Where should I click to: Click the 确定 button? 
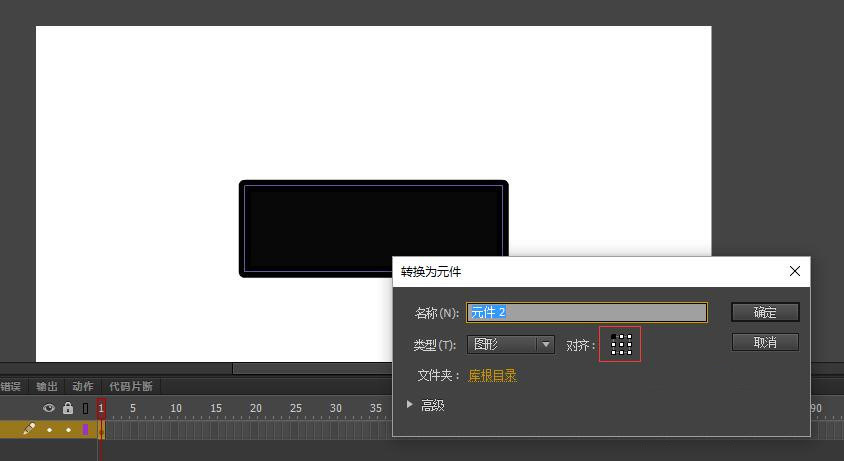point(765,312)
